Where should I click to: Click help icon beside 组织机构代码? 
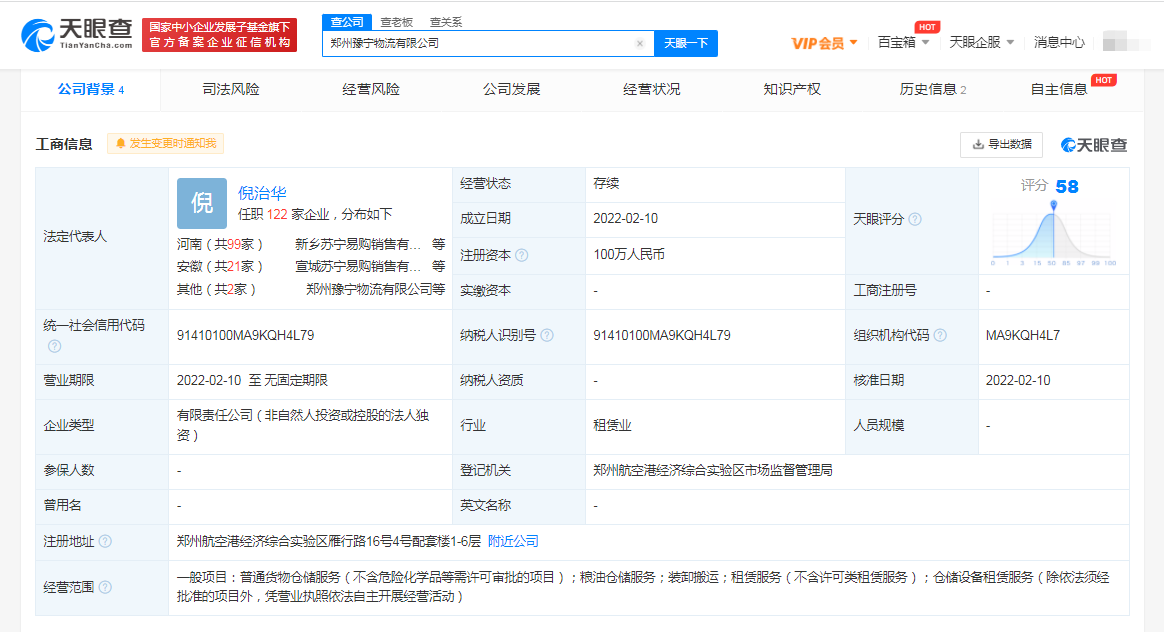pyautogui.click(x=940, y=335)
